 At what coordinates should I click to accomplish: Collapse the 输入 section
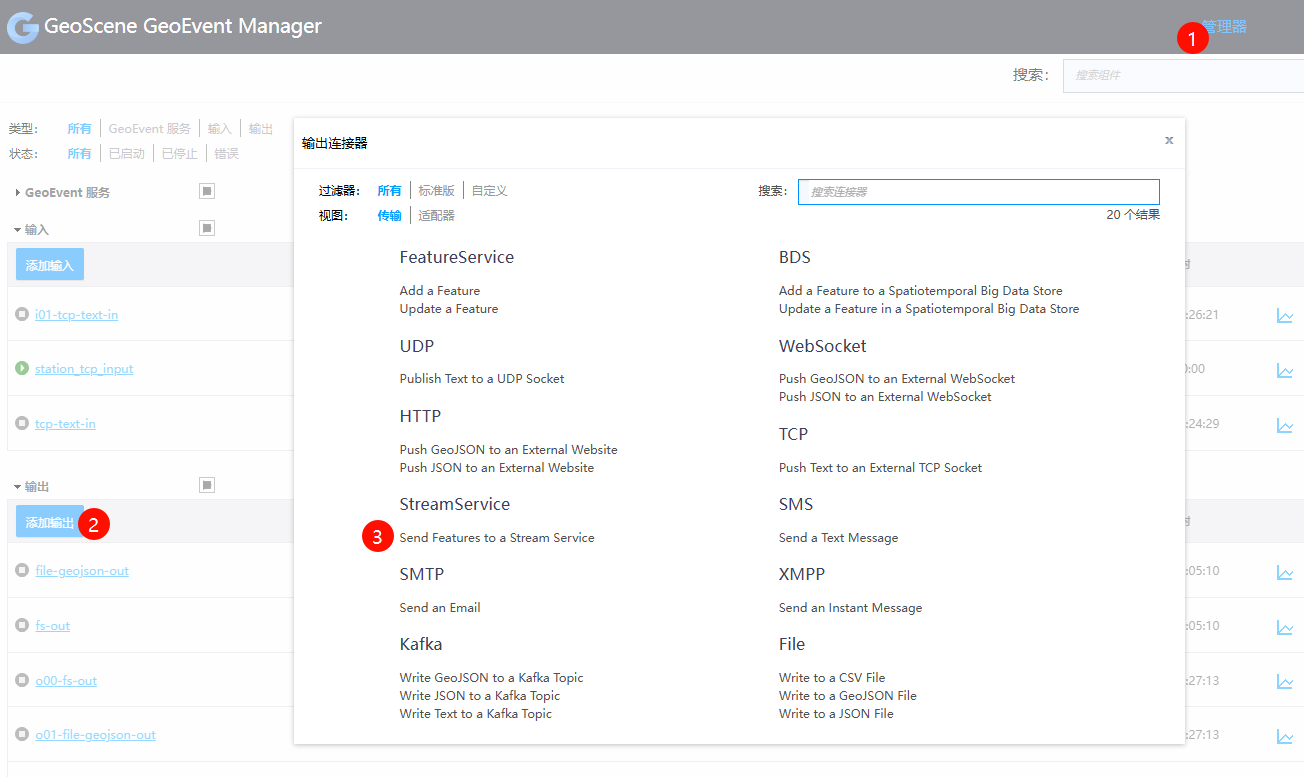click(x=18, y=230)
